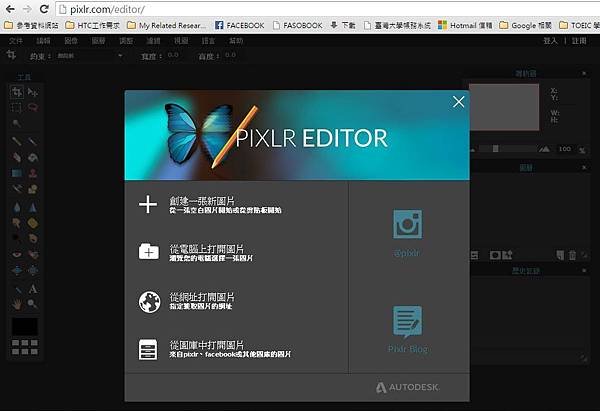Click the 寬度 width field
Viewport: 600px width, 411px height.
point(173,55)
